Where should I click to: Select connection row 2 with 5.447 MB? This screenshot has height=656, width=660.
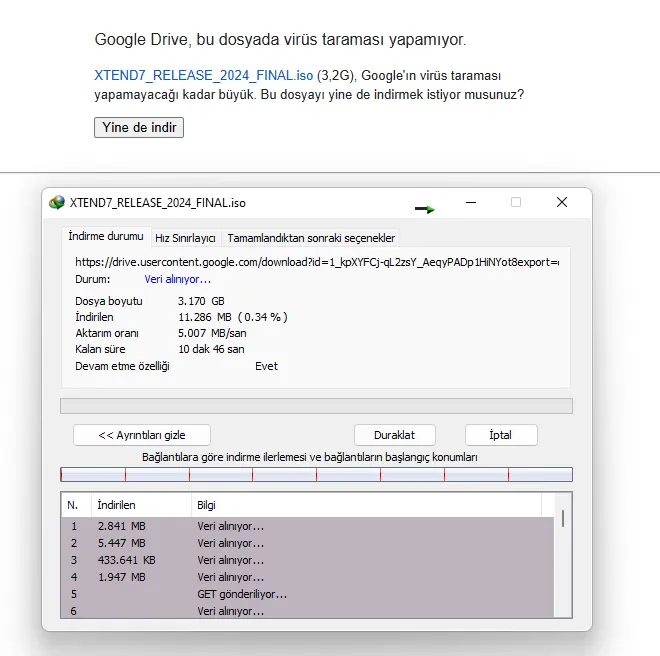tap(308, 543)
